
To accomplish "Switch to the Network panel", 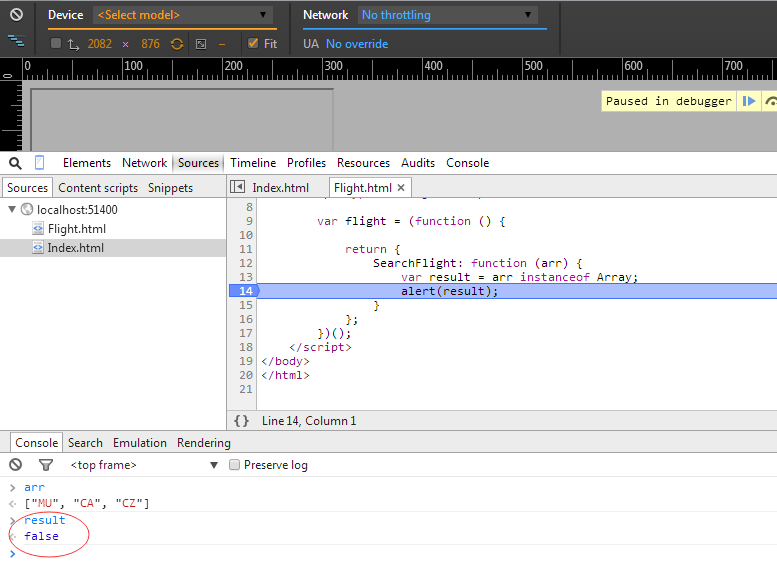I will tap(145, 163).
